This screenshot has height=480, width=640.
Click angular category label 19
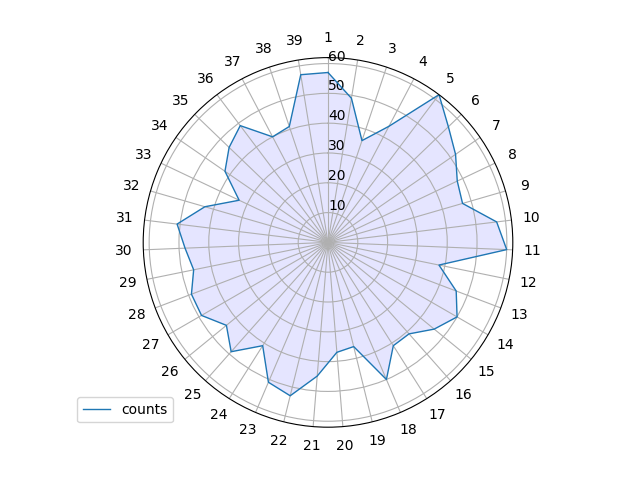coord(378,440)
